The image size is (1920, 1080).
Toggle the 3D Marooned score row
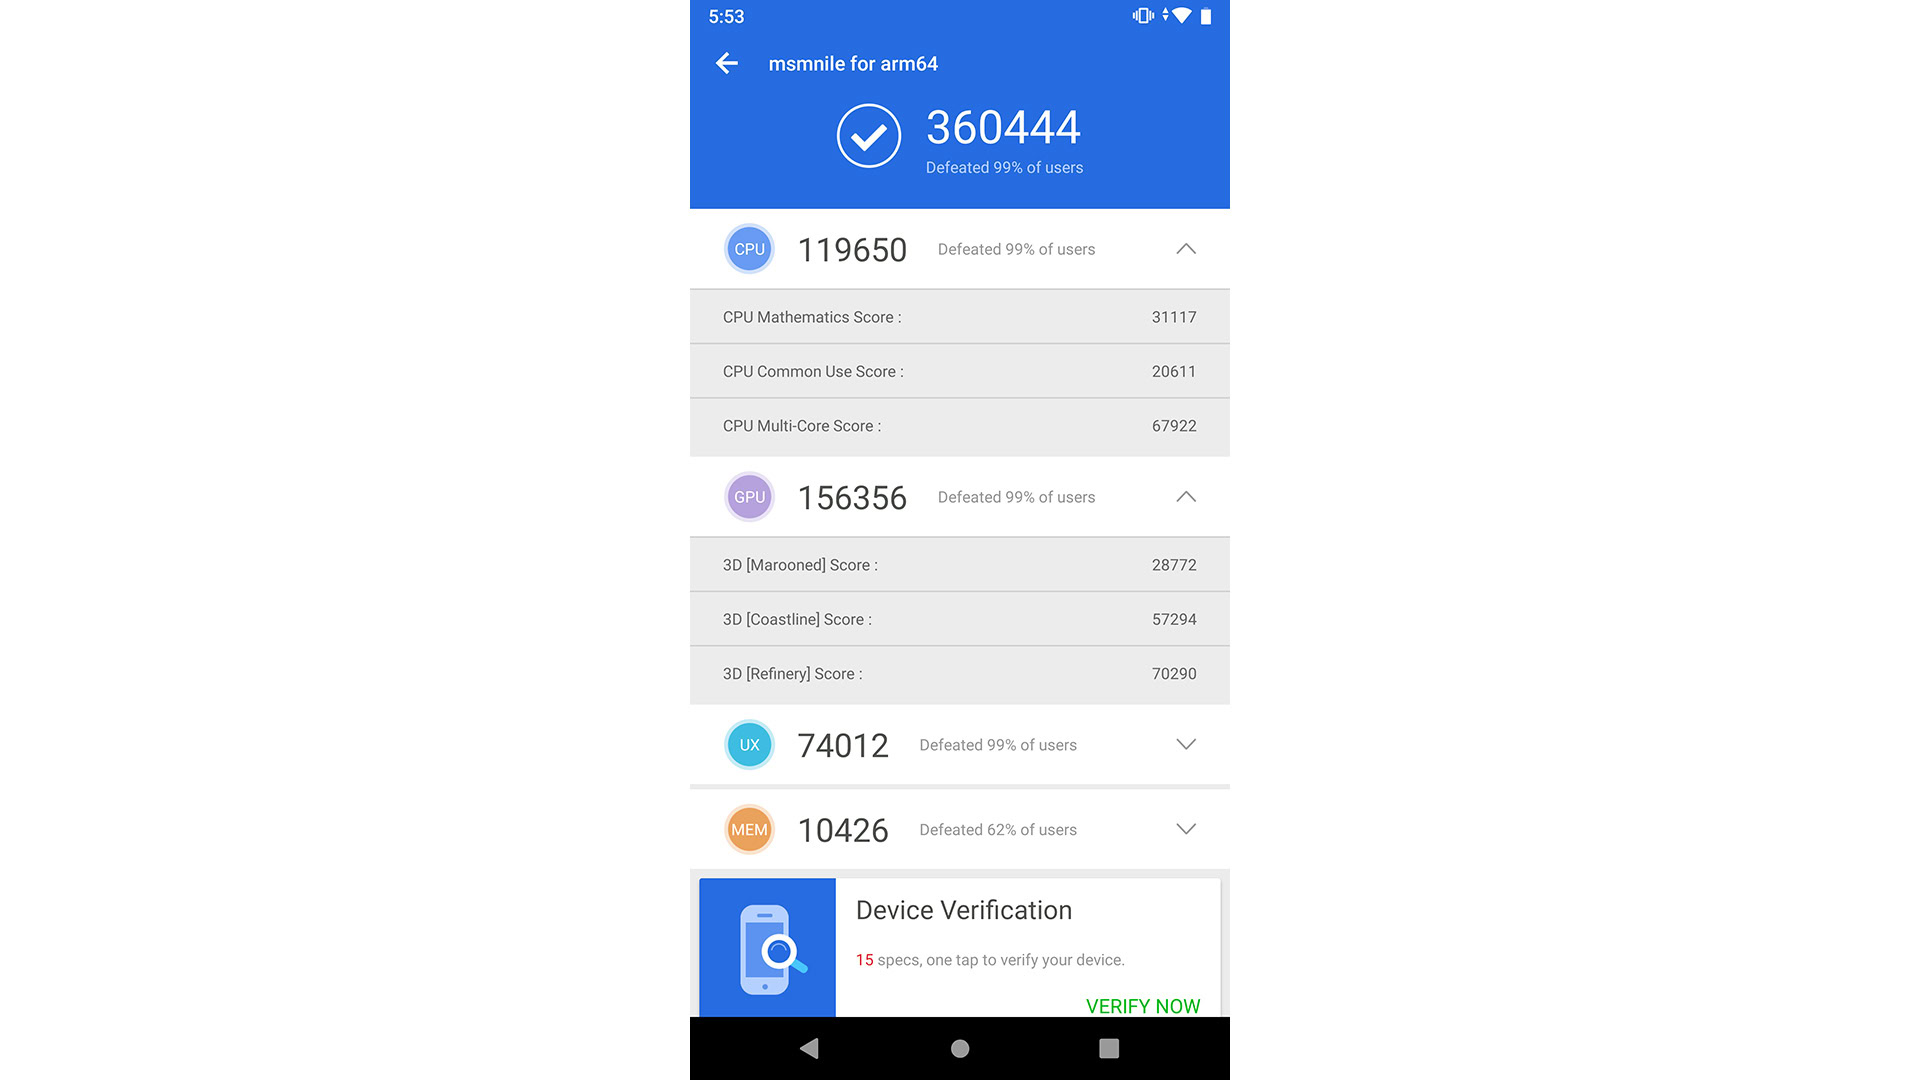(x=959, y=564)
